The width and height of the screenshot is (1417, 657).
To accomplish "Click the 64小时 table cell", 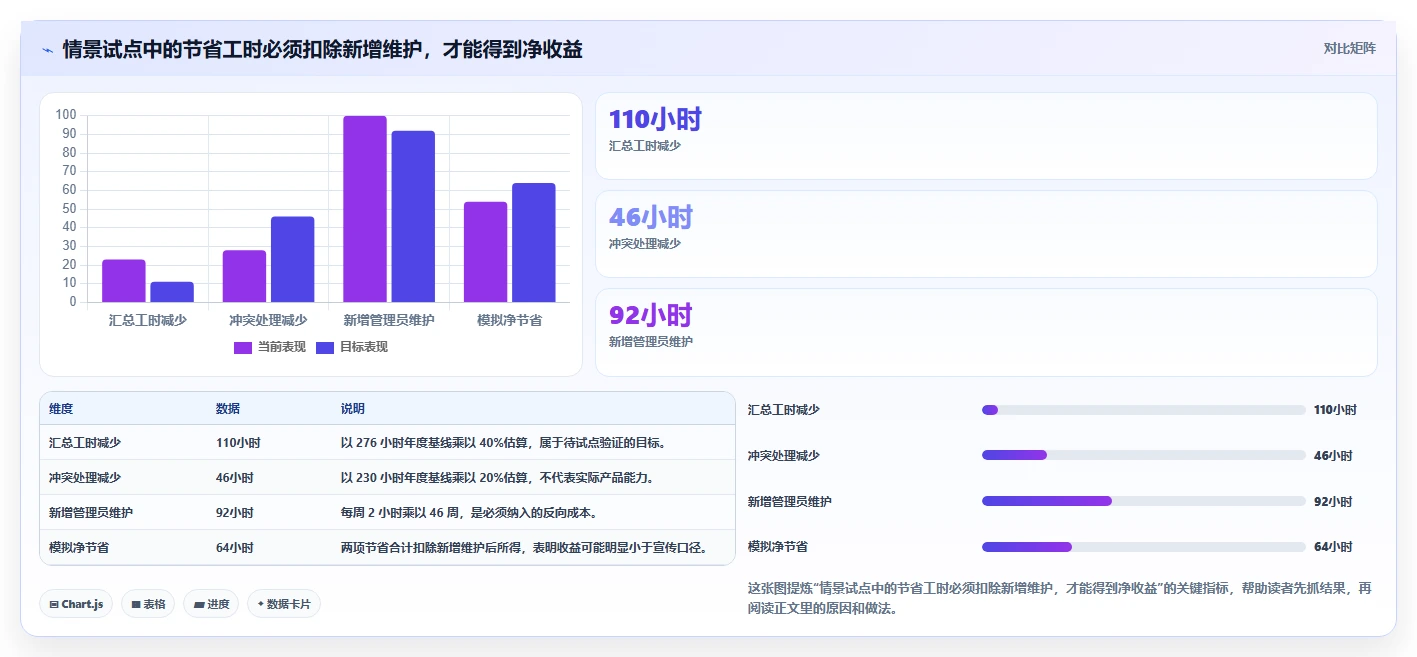I will tap(235, 547).
